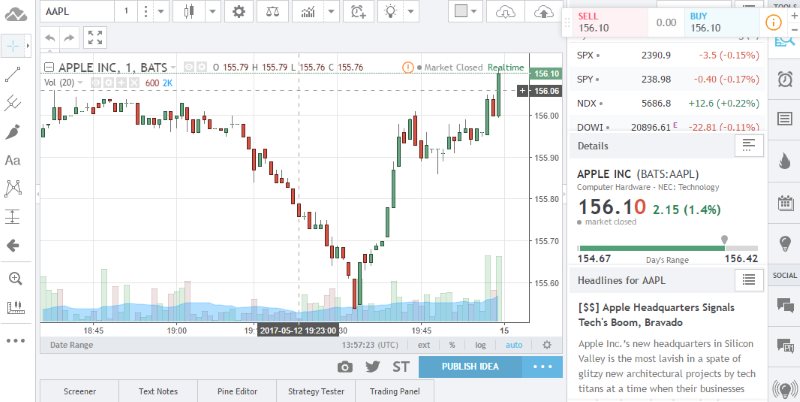800x402 pixels.
Task: Toggle the log scale option
Action: 482,344
